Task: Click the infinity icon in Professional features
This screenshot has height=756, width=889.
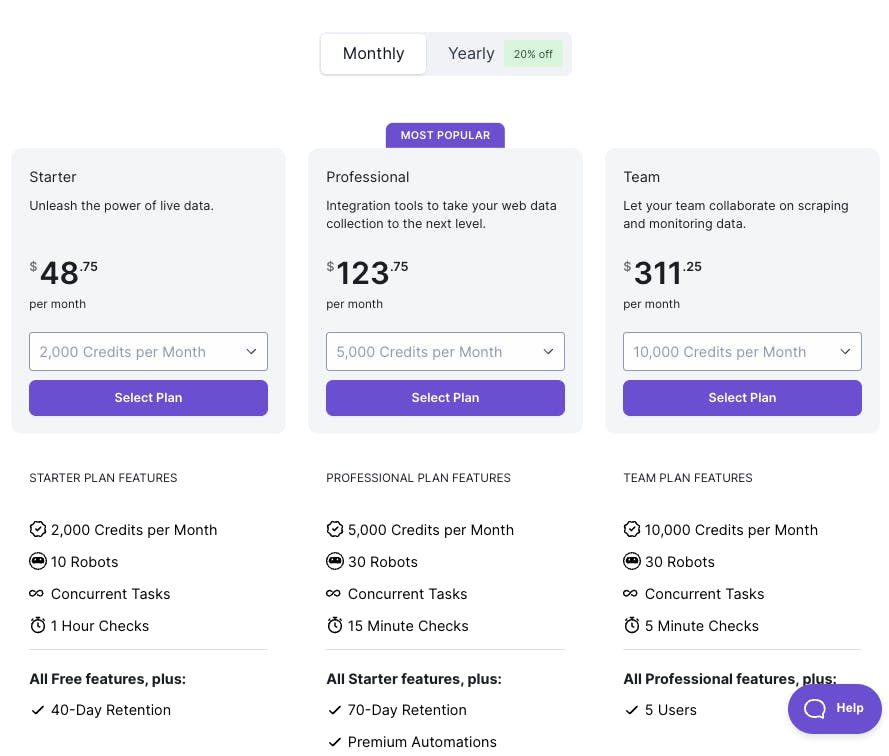Action: tap(335, 593)
